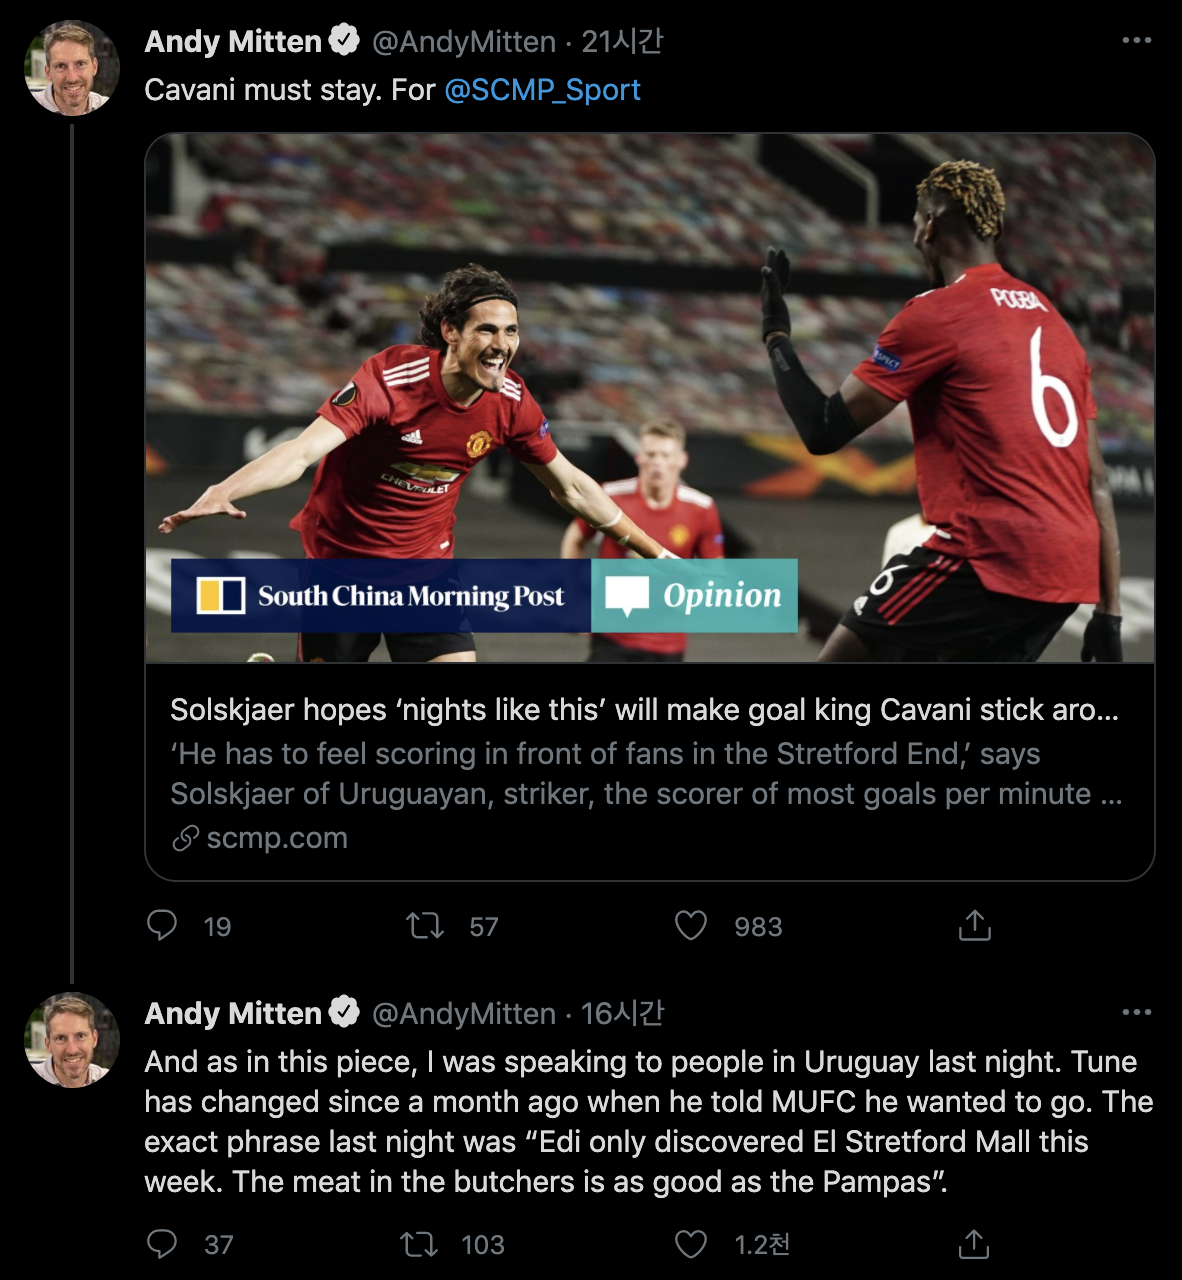Click @AndyMitten handle on the second tweet
This screenshot has height=1280, width=1182.
coord(463,1013)
